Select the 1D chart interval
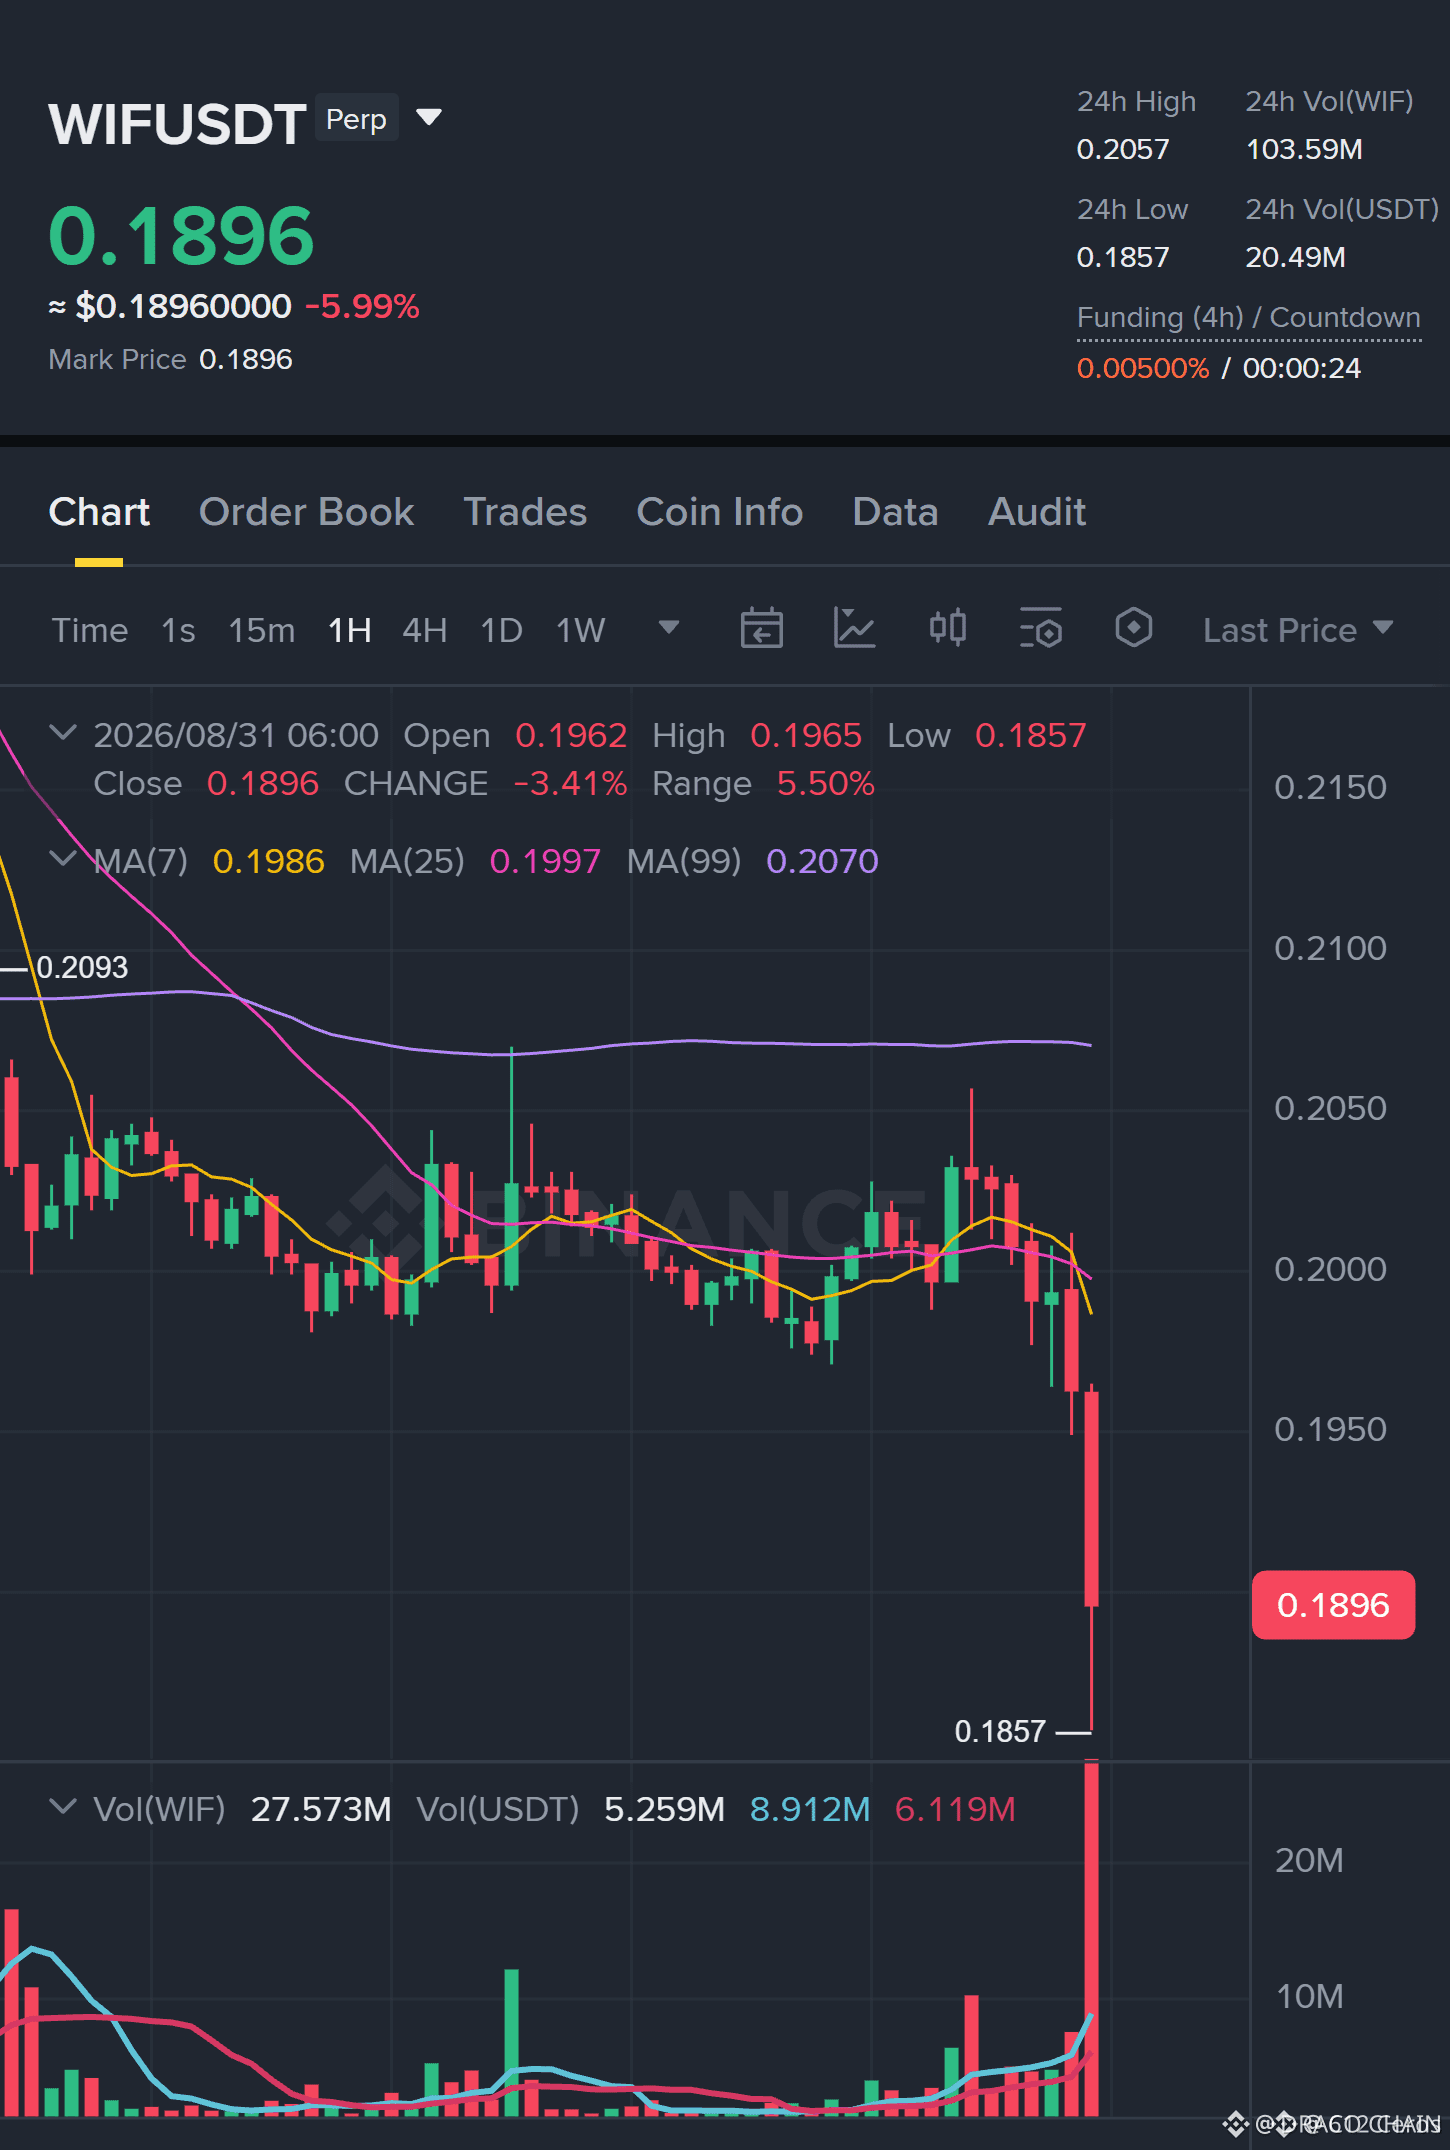This screenshot has width=1450, height=2150. point(501,630)
